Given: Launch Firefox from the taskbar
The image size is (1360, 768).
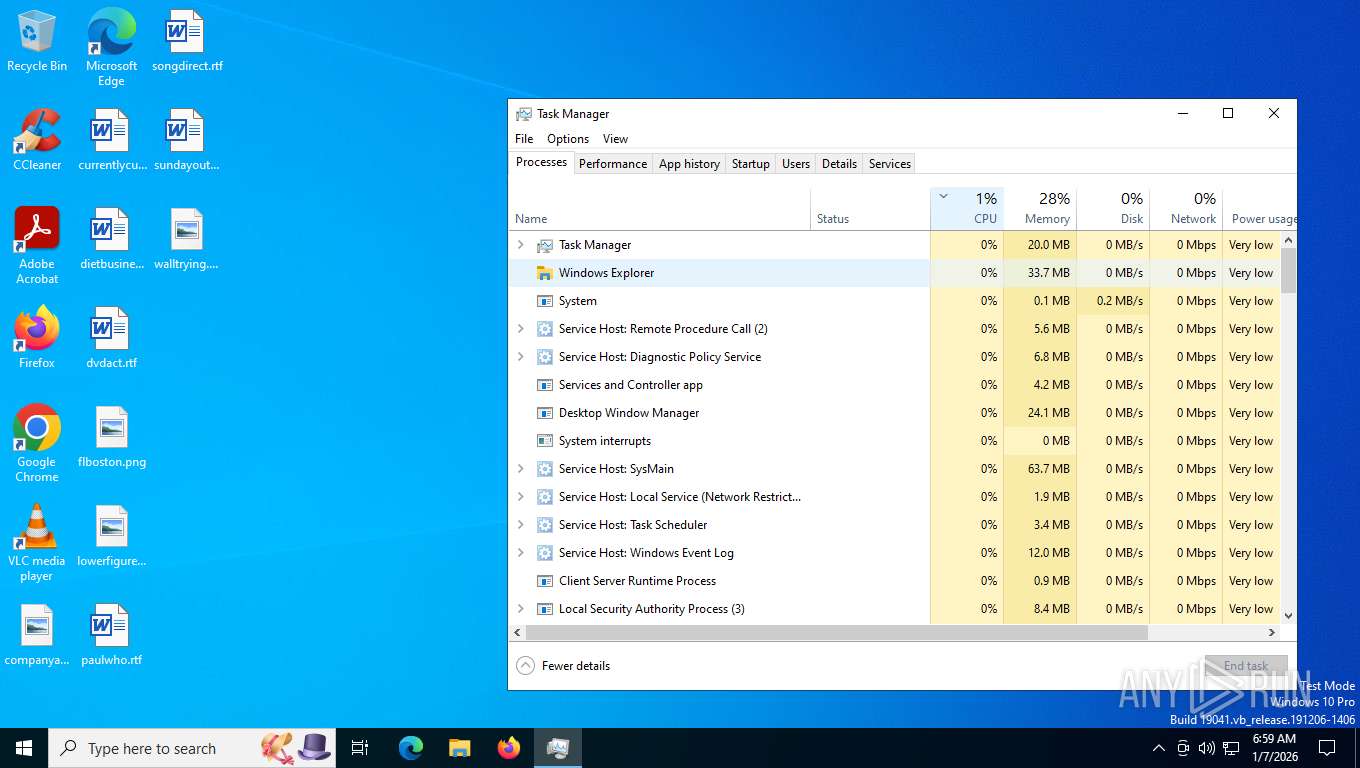Looking at the screenshot, I should tap(509, 748).
